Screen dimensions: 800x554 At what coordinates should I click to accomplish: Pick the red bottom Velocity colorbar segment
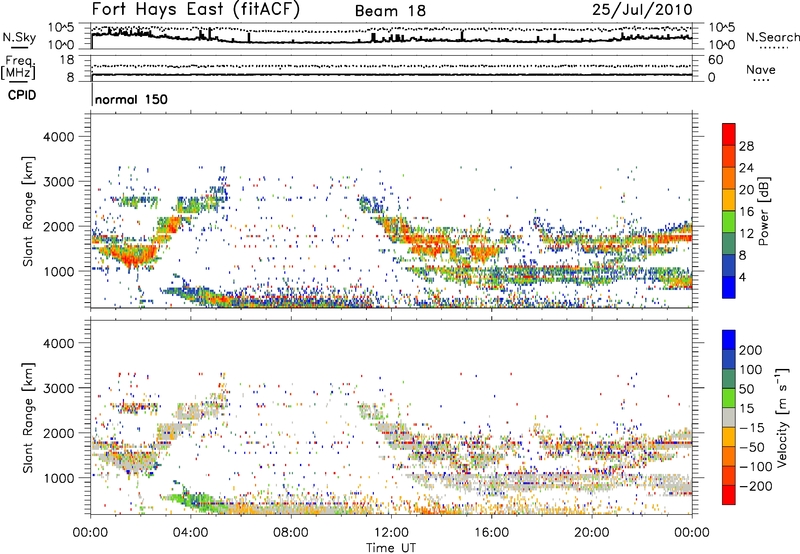point(729,495)
